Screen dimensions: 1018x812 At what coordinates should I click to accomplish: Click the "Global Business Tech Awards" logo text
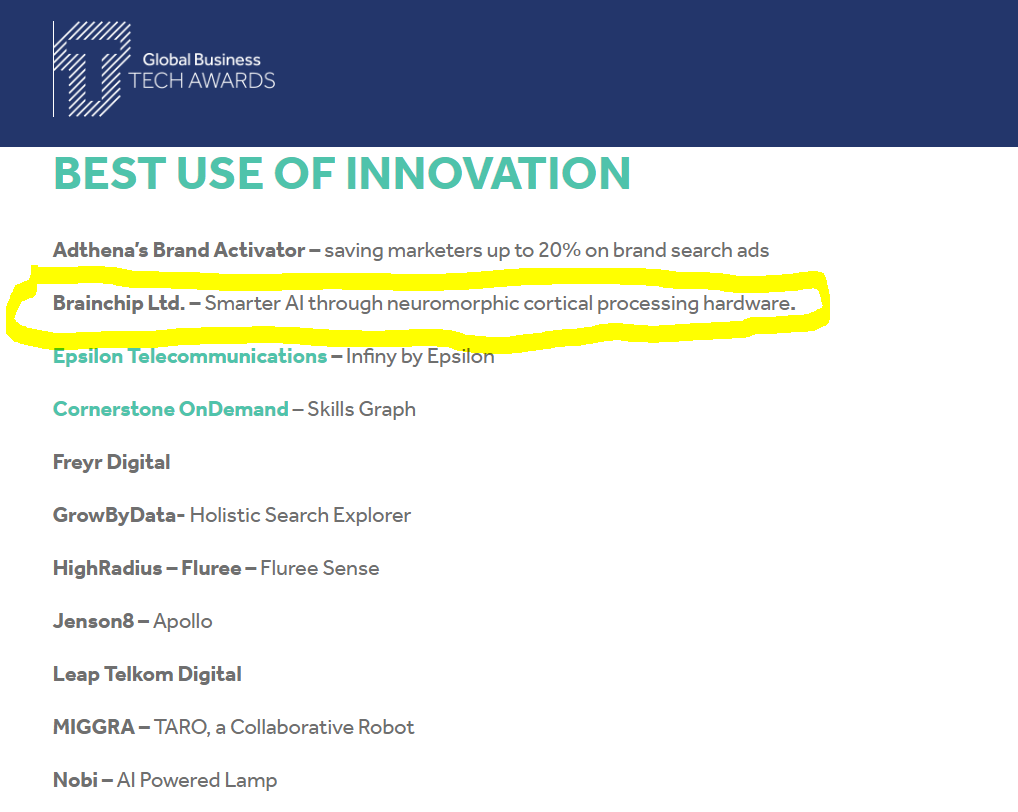click(201, 71)
